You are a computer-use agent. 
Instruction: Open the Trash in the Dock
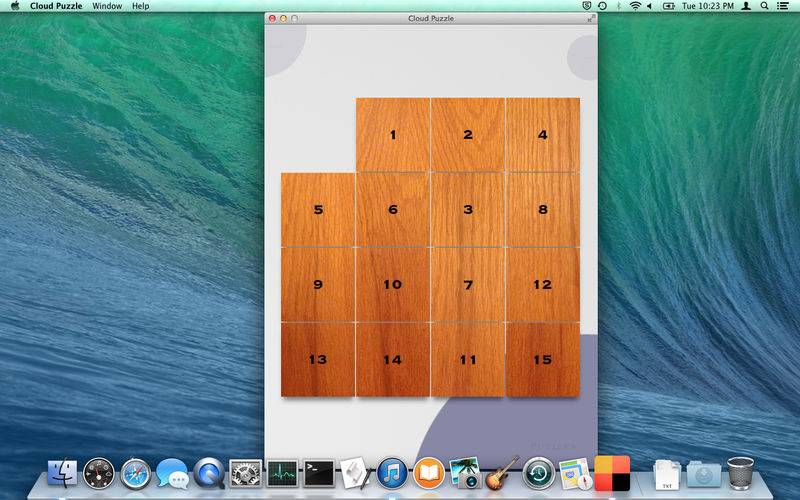[x=740, y=473]
